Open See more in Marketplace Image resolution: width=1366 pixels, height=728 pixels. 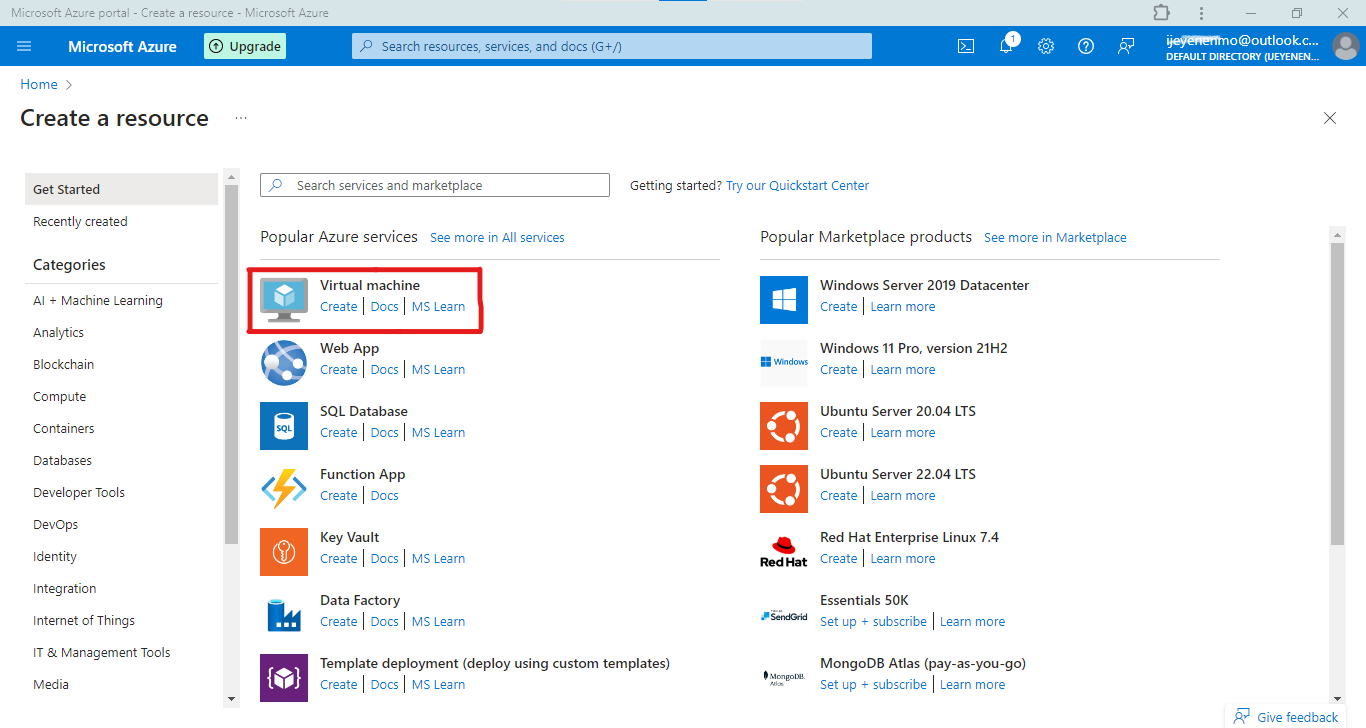[1055, 238]
